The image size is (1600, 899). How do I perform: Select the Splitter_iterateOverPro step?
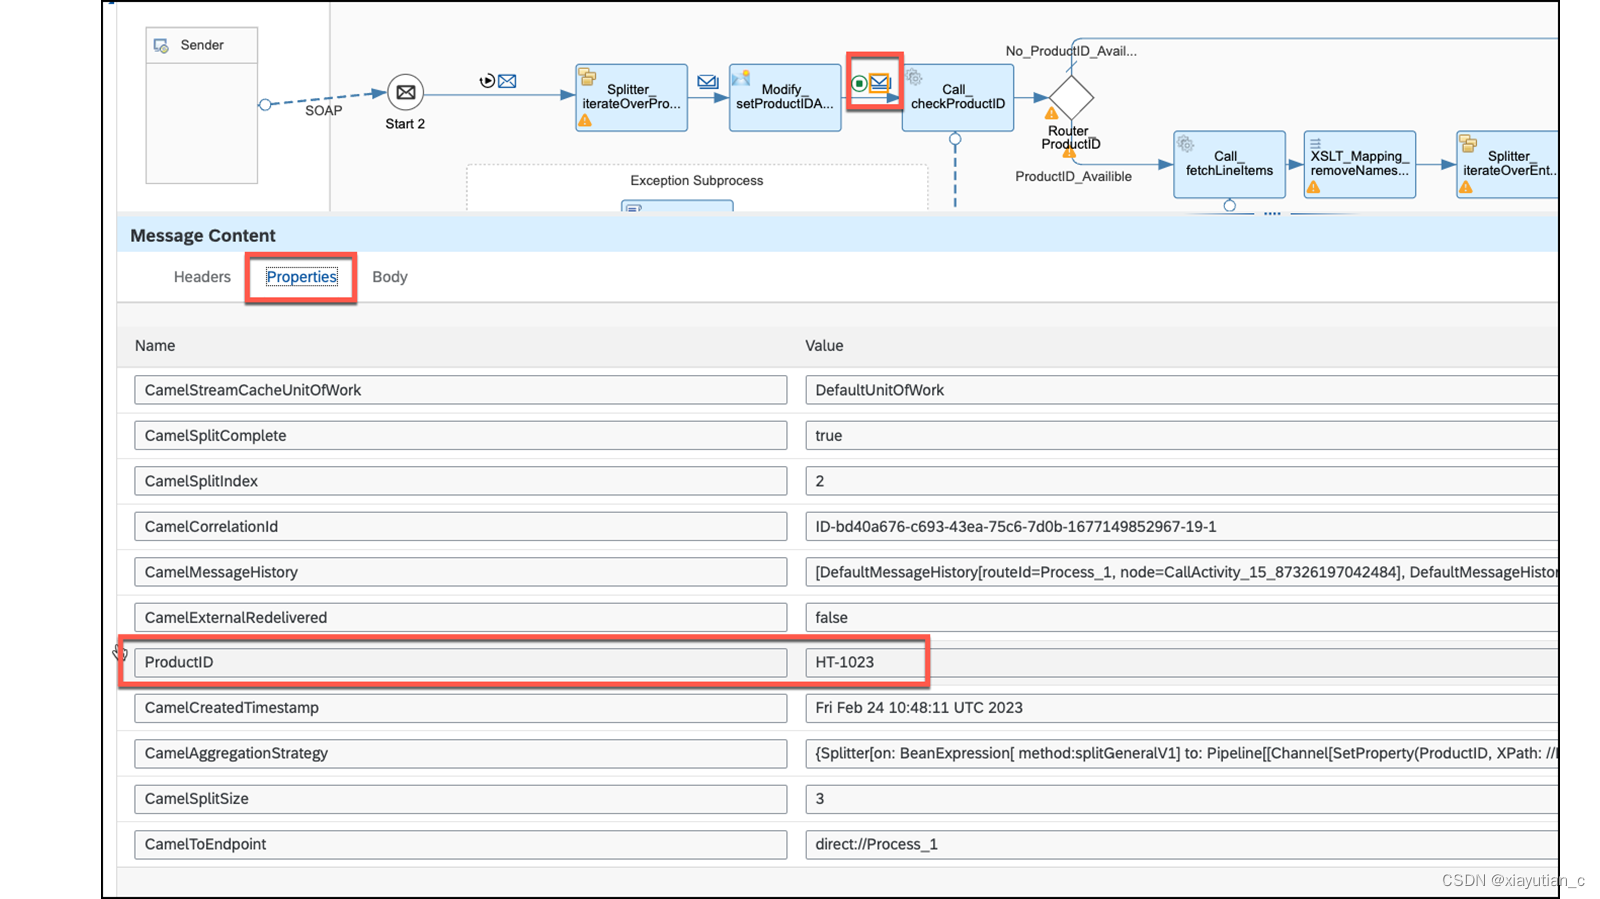click(631, 97)
